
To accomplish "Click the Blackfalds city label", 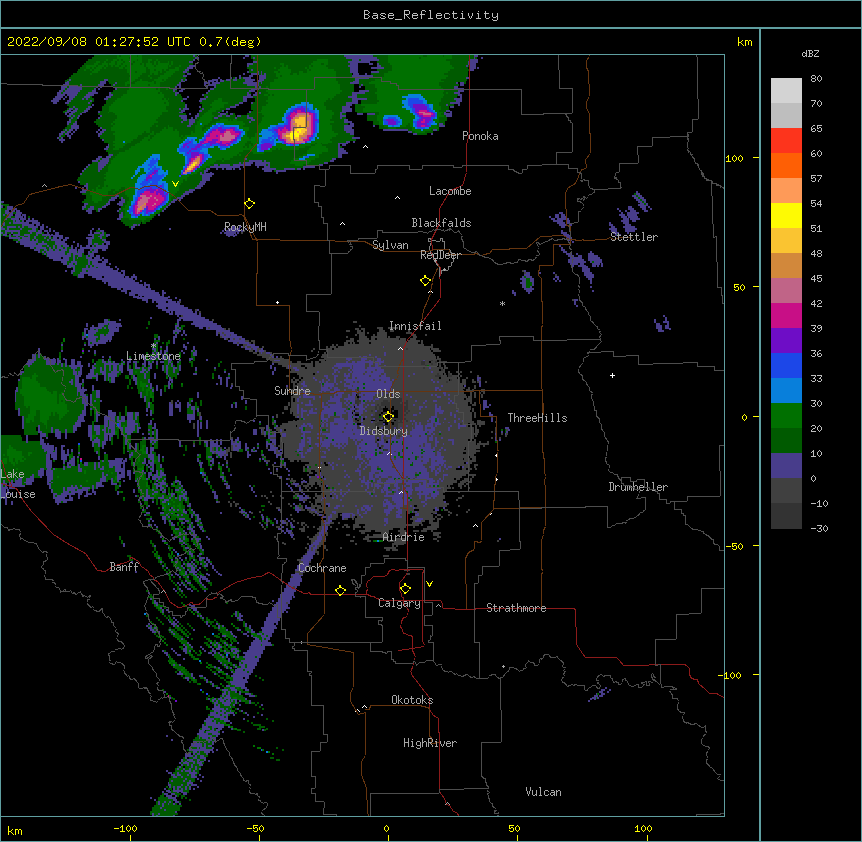I will [441, 223].
